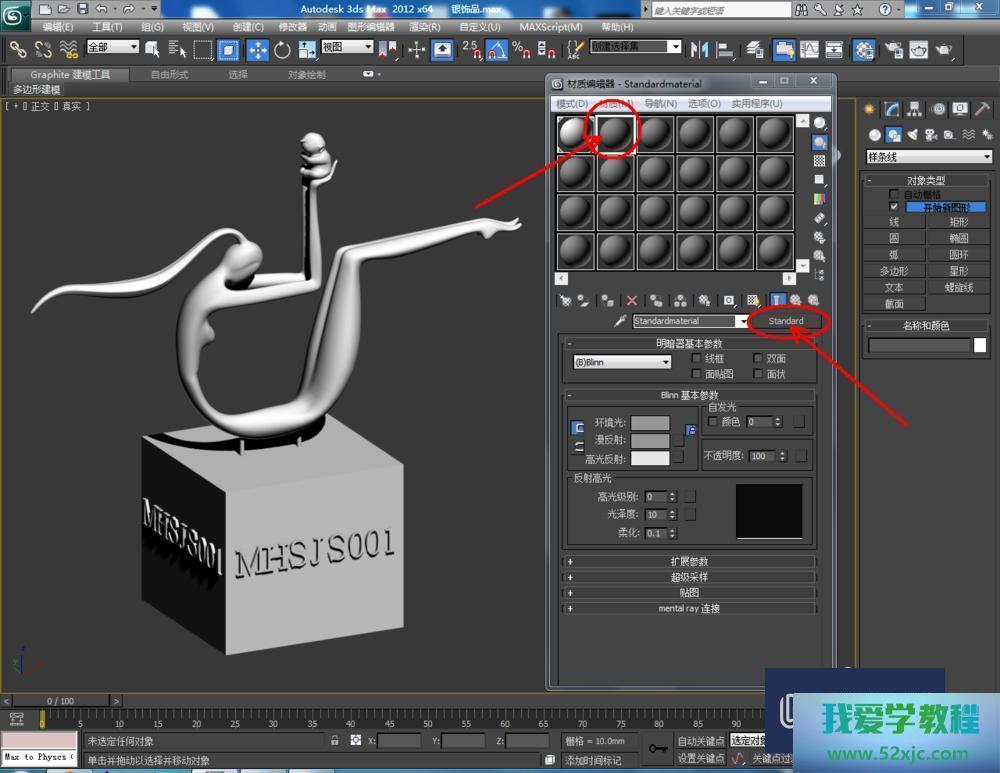
Task: Expand the 贴图 (Maps) rollout
Action: pyautogui.click(x=690, y=593)
